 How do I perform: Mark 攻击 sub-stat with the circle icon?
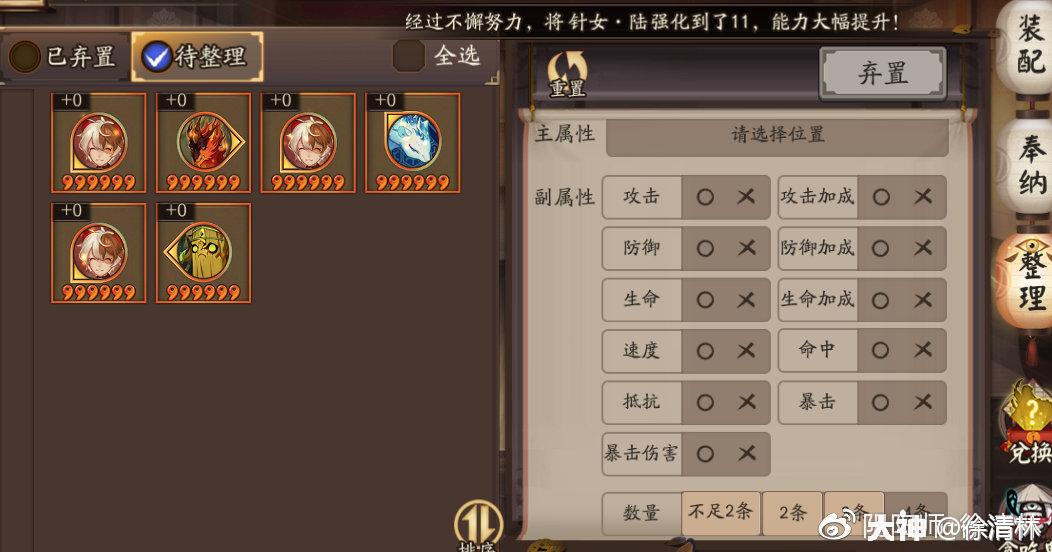(704, 197)
